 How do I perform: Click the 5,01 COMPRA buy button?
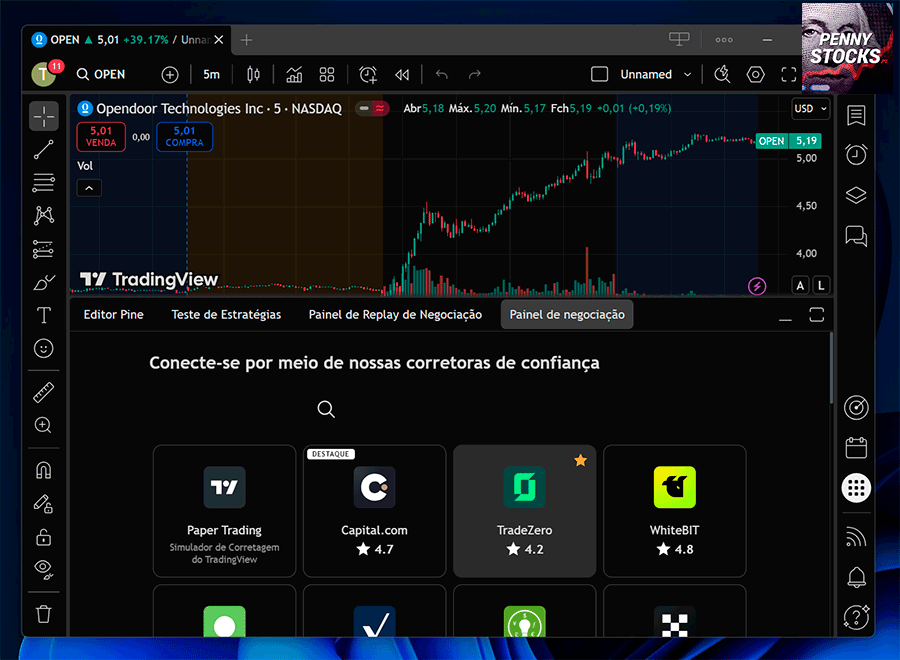pyautogui.click(x=184, y=137)
